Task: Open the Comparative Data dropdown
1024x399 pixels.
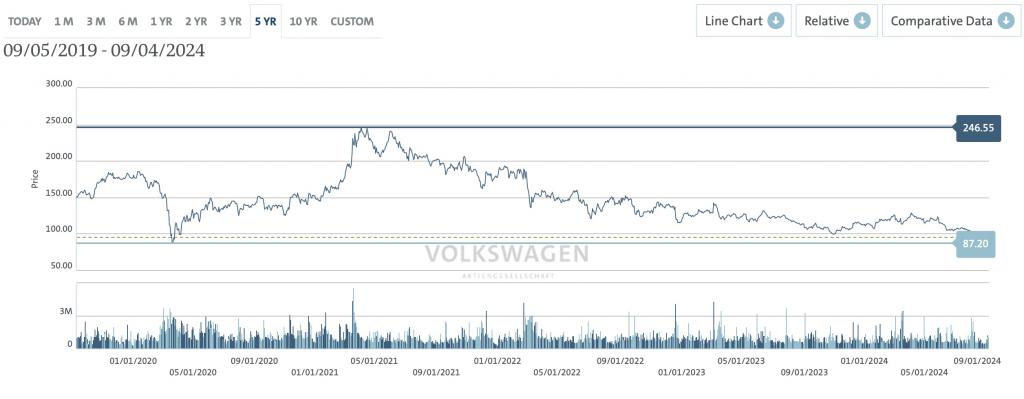Action: tap(952, 21)
